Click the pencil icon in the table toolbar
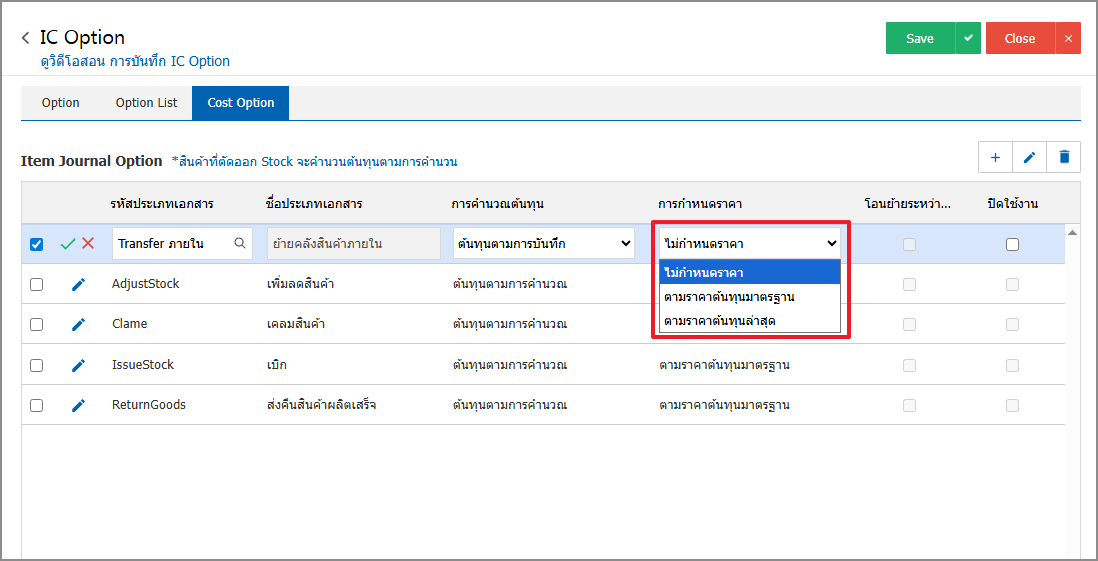 (1029, 157)
